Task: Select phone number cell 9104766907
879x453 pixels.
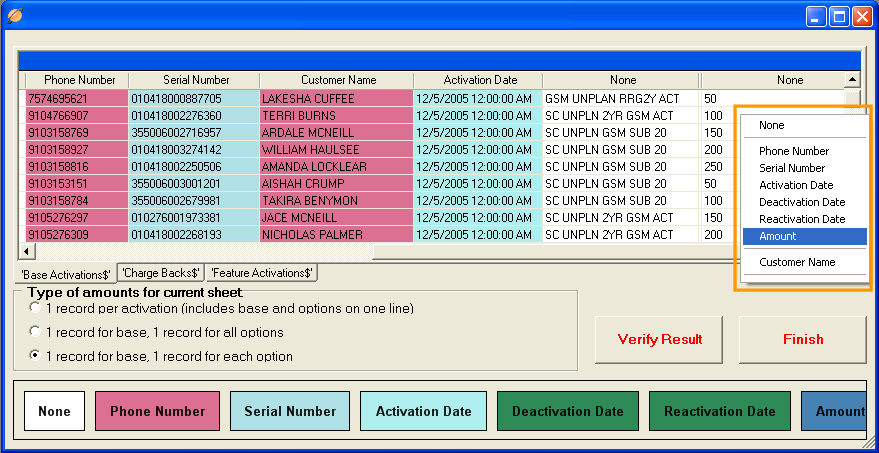Action: click(77, 115)
